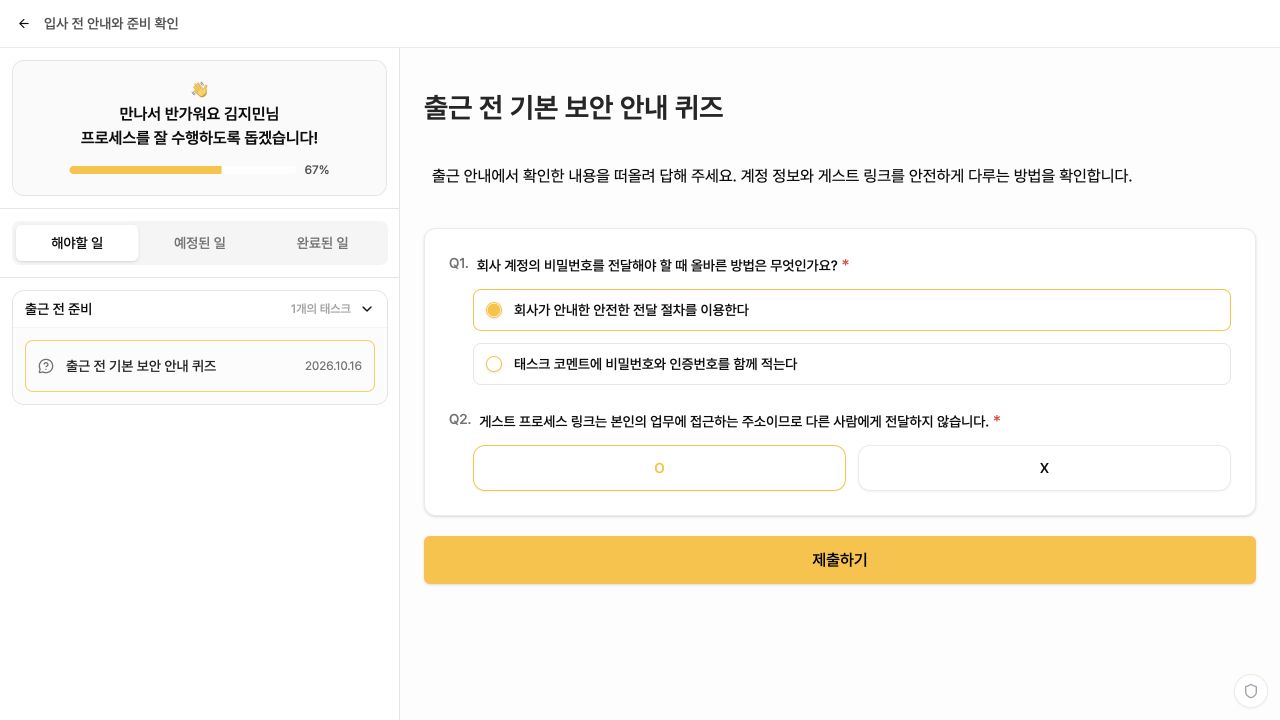Click the 1개의 태스크 count label
1280x720 pixels.
pos(321,309)
